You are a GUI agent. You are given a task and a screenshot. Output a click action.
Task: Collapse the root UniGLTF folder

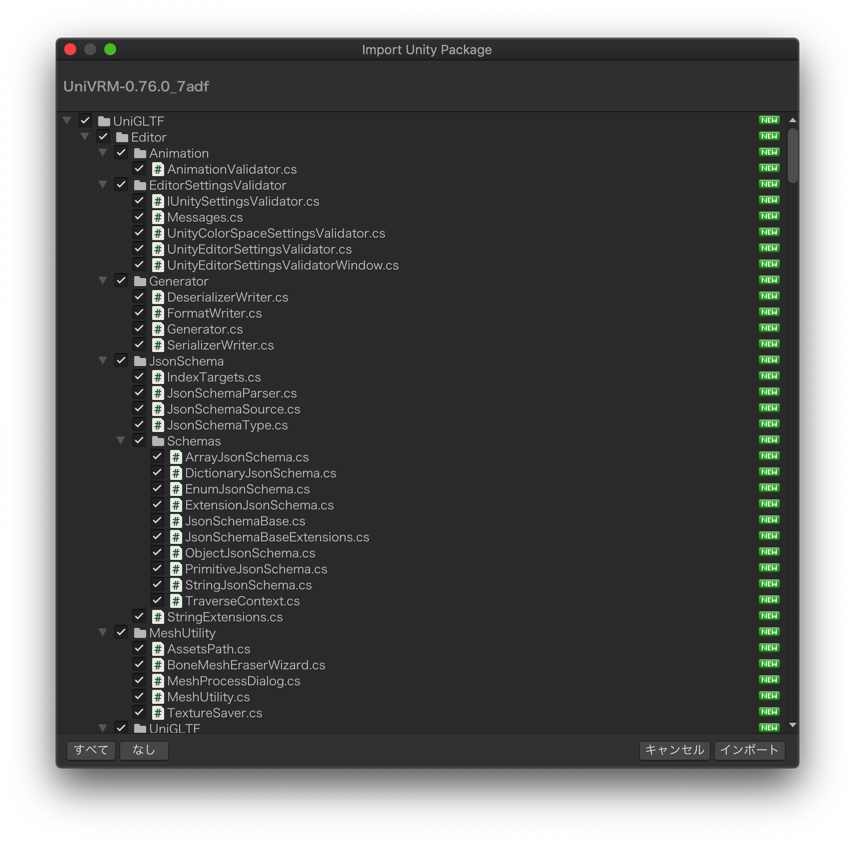67,121
